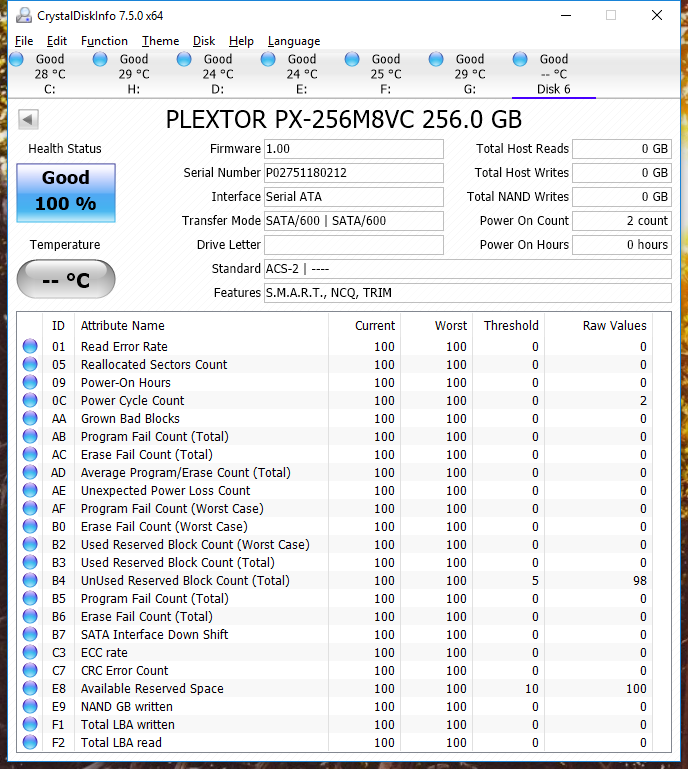Screen dimensions: 688x769
Task: Click status orb for Power Cycle Count row
Action: pos(30,401)
